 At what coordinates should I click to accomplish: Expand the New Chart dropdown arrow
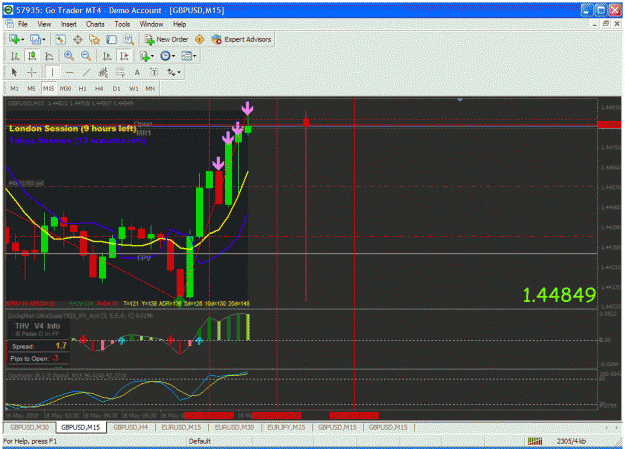(x=23, y=39)
